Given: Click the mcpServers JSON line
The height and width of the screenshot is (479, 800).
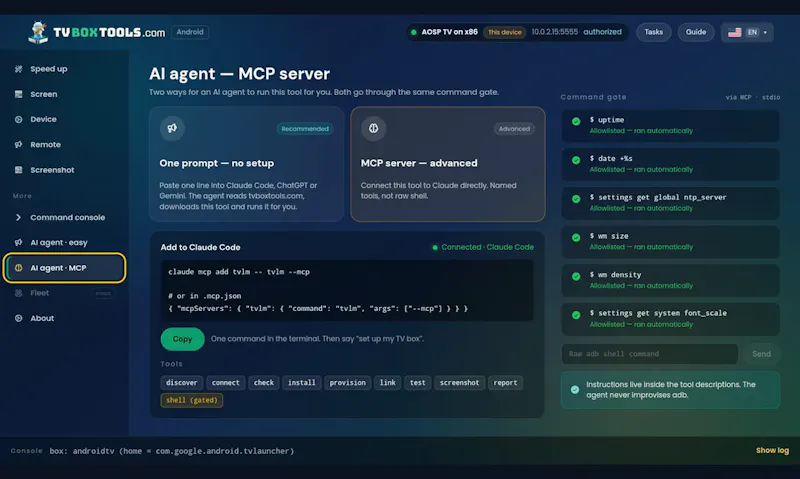Looking at the screenshot, I should click(x=318, y=309).
